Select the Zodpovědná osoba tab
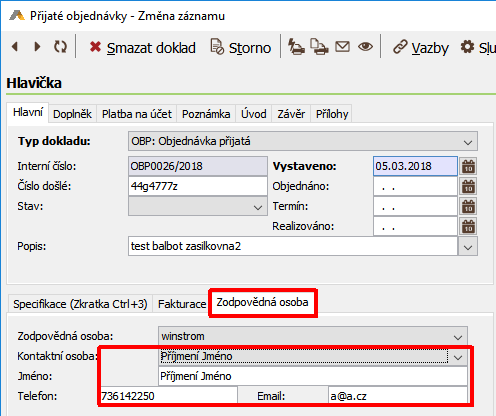Screen dimensions: 496x416 pos(262,303)
